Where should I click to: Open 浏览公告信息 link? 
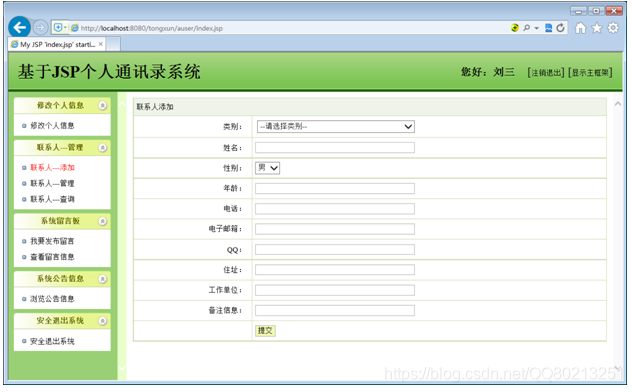point(52,299)
